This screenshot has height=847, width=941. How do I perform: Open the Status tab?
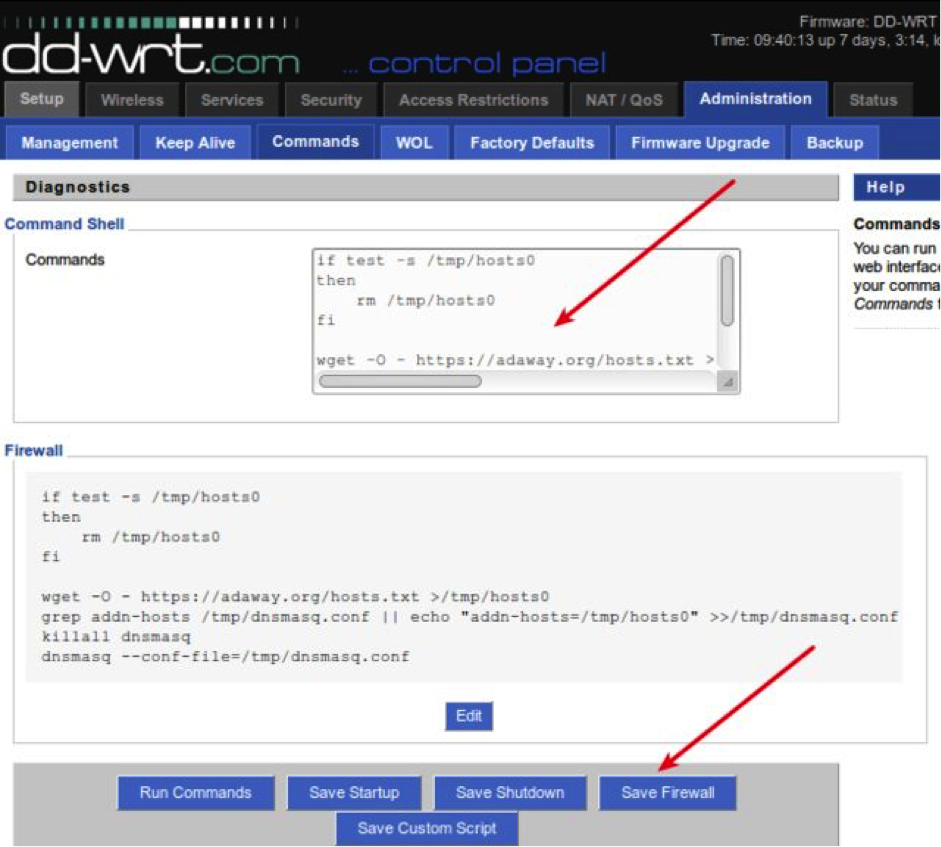873,100
